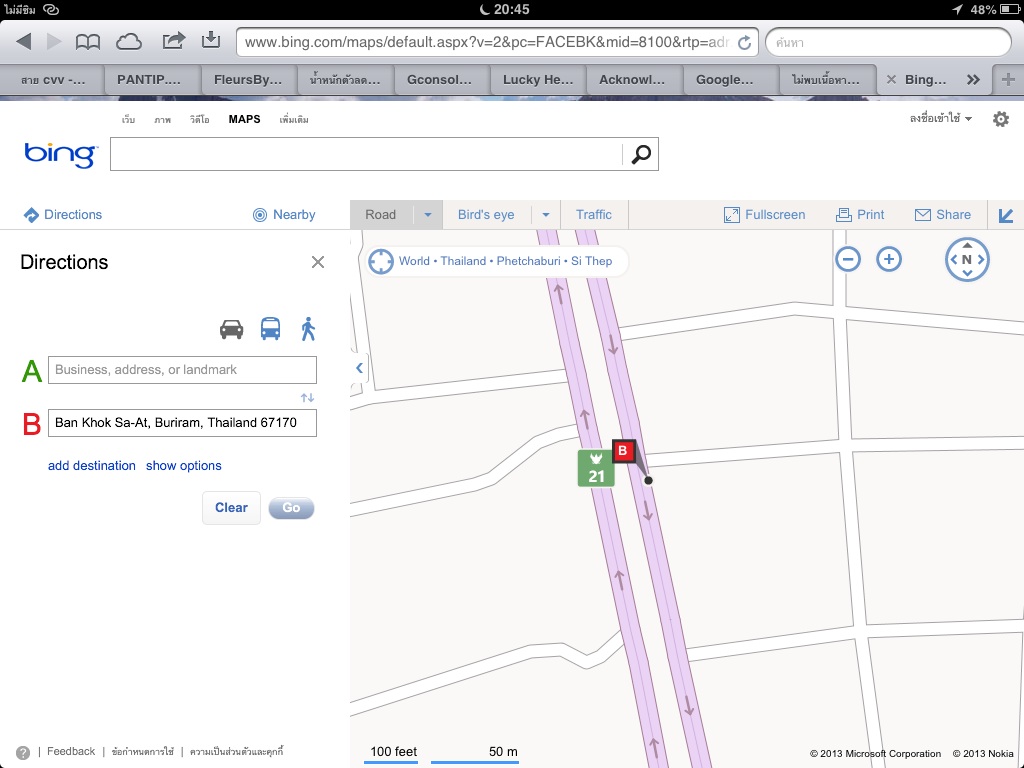Toggle the Traffic overlay
This screenshot has width=1024, height=768.
tap(594, 215)
